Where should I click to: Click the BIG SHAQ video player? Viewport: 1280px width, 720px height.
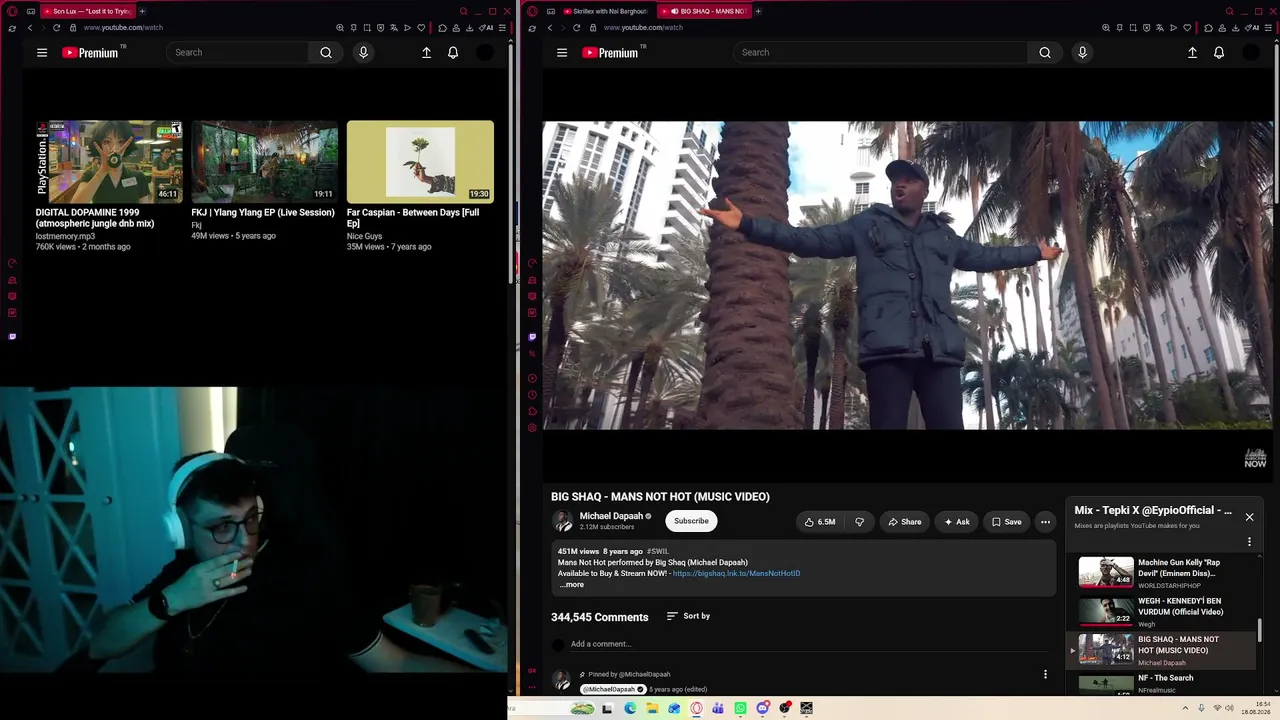pyautogui.click(x=908, y=276)
